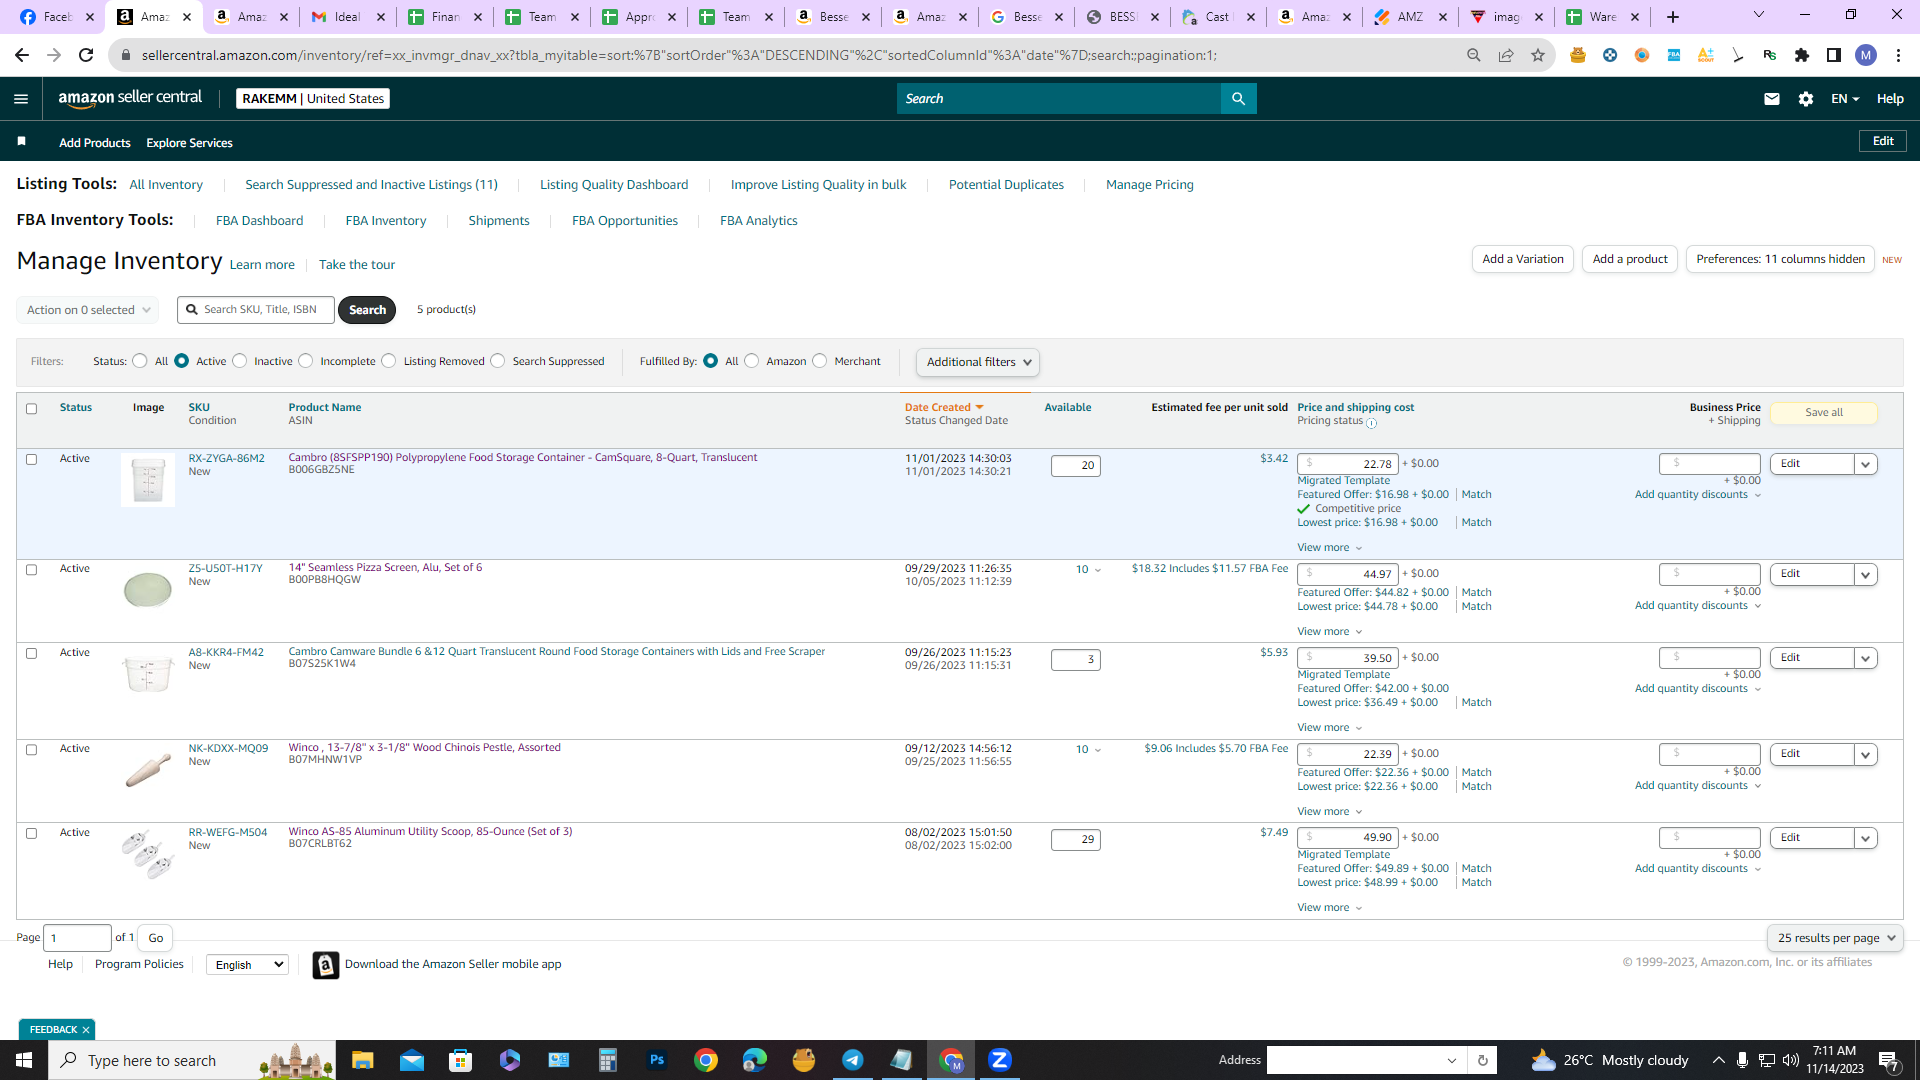1920x1080 pixels.
Task: Open the Edit dropdown arrow for RX-ZYGA-86M2
Action: click(x=1866, y=464)
